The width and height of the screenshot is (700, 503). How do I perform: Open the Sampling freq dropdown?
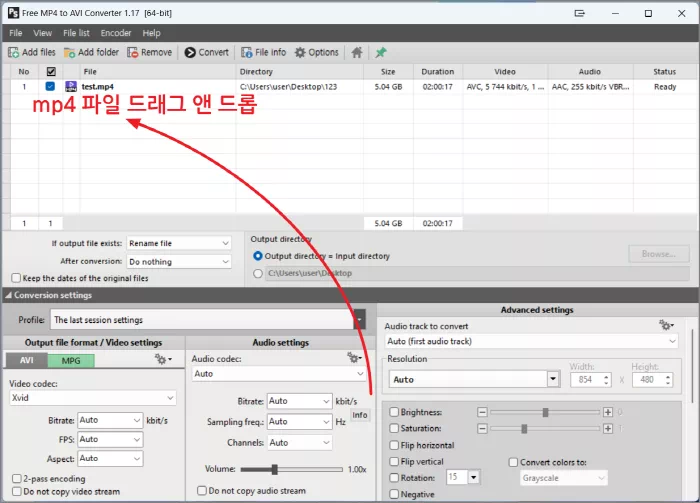(300, 422)
